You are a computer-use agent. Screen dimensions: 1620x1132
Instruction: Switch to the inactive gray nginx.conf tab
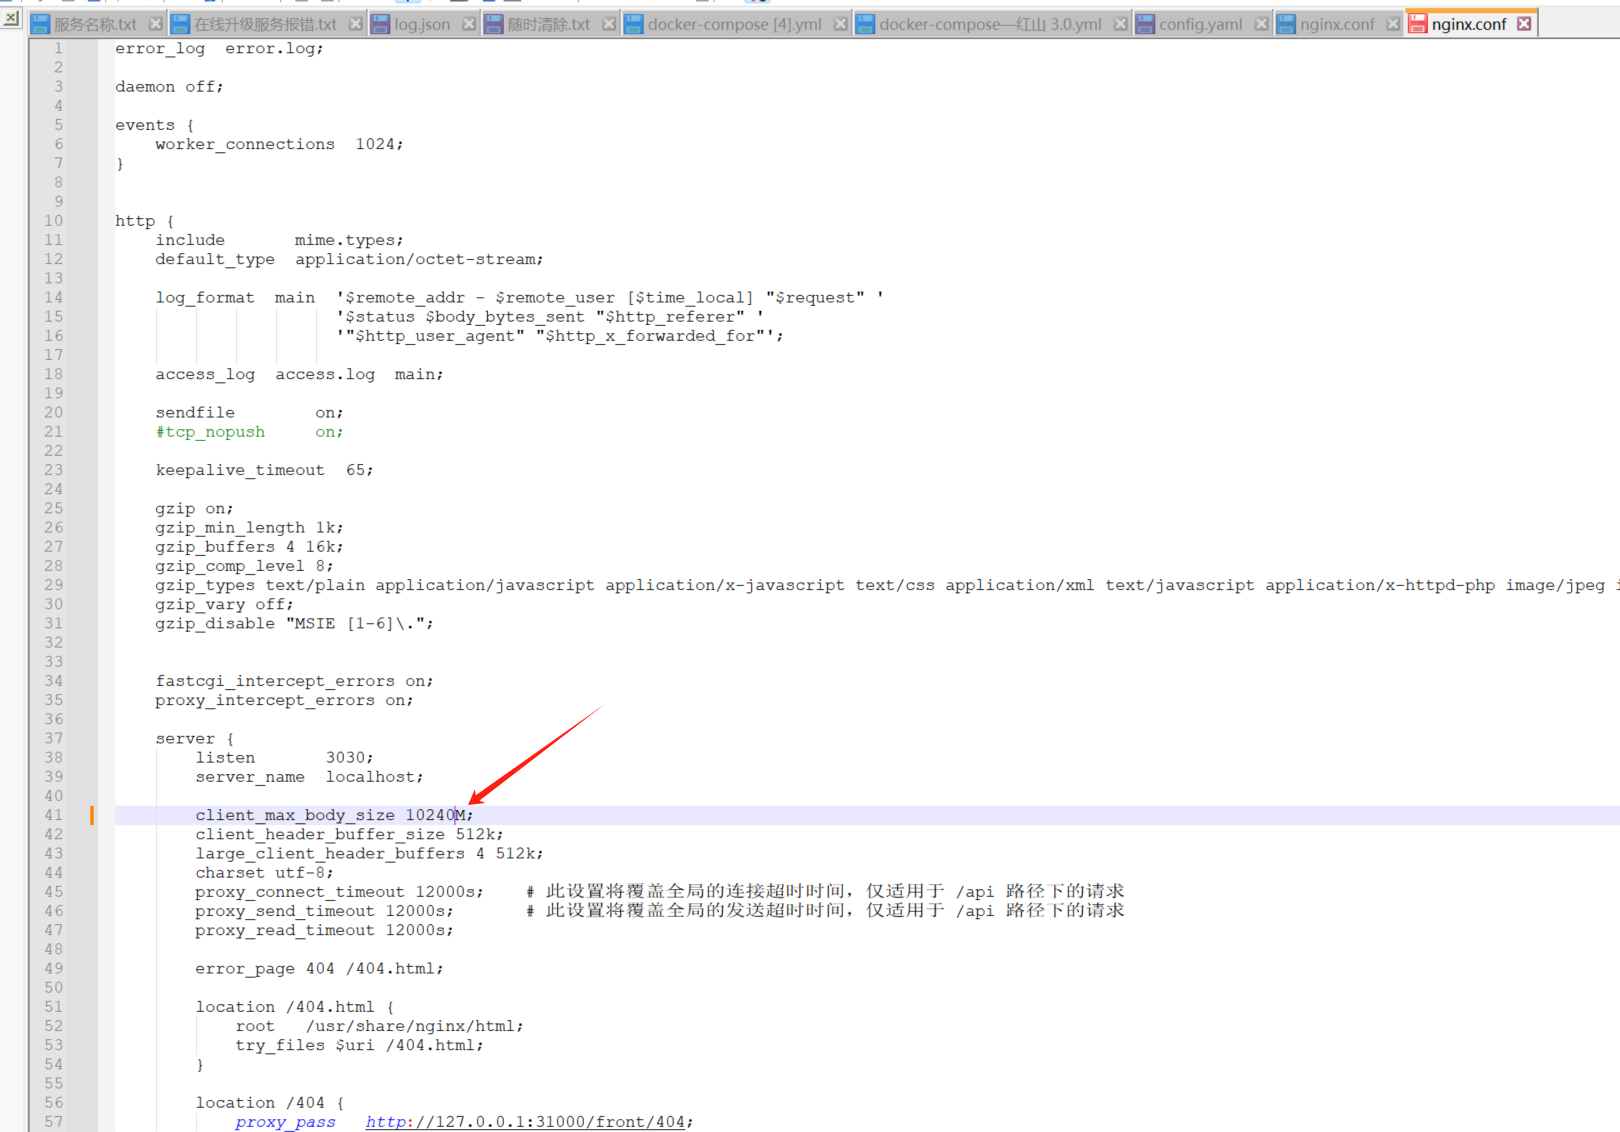coord(1337,24)
